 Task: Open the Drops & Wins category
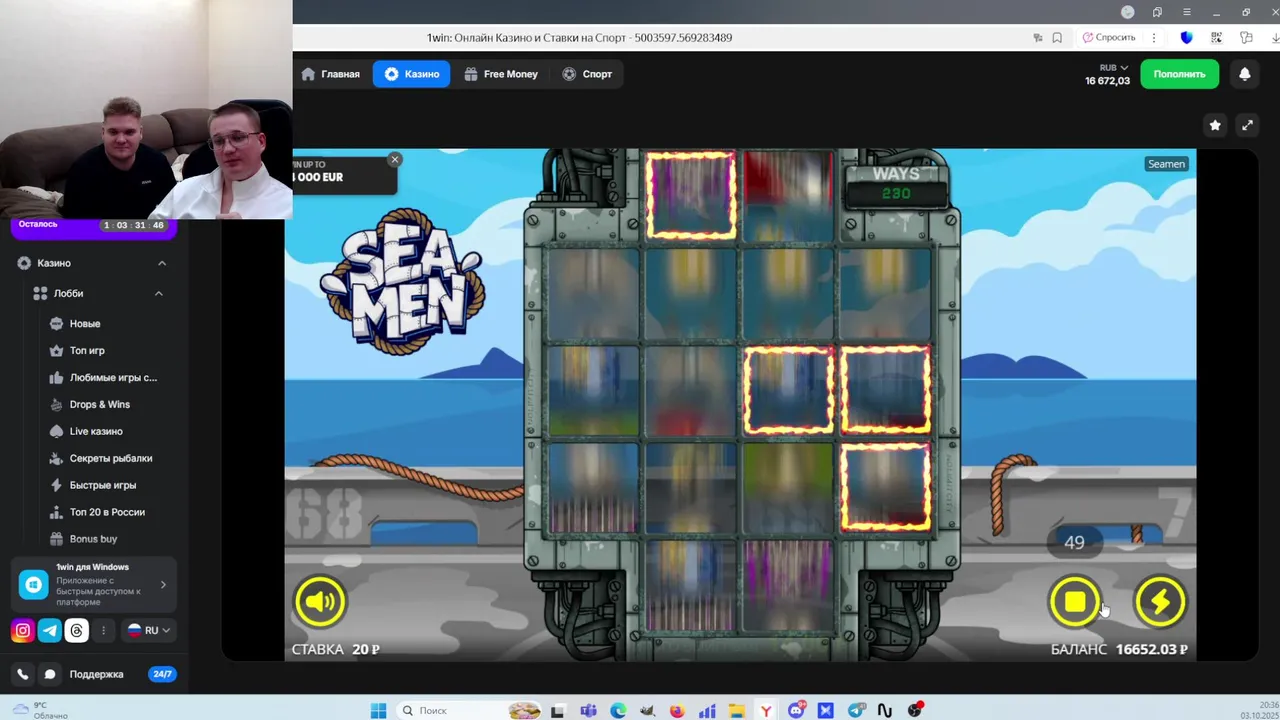point(99,405)
